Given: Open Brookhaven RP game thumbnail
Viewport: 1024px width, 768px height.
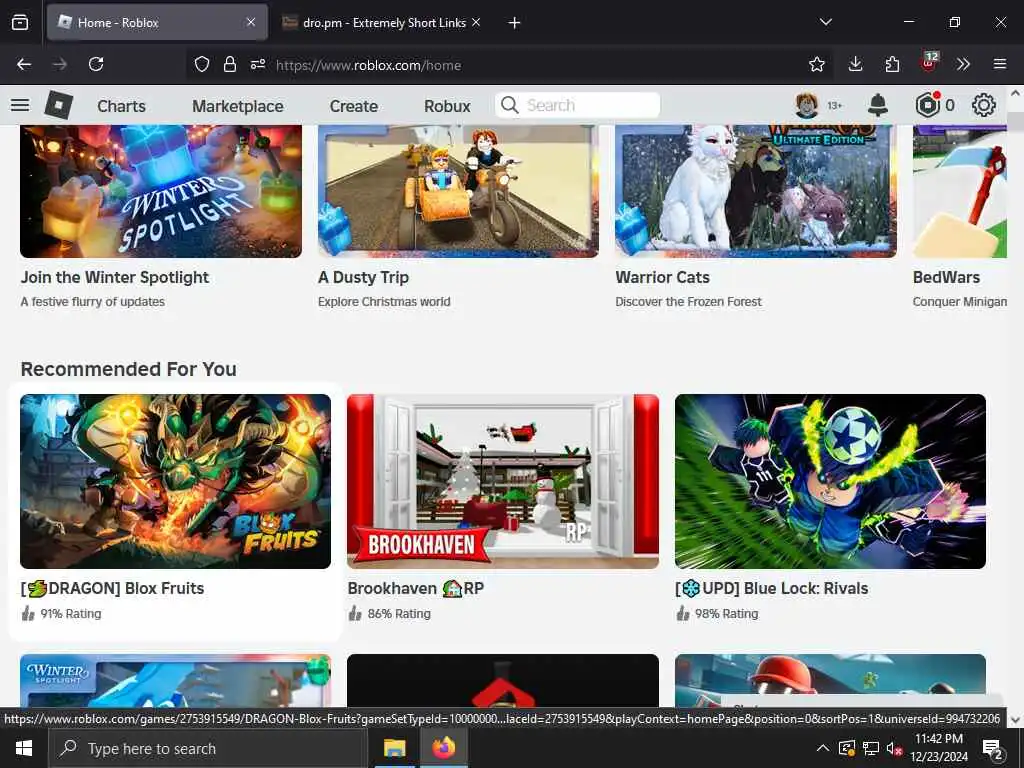Looking at the screenshot, I should tap(503, 481).
